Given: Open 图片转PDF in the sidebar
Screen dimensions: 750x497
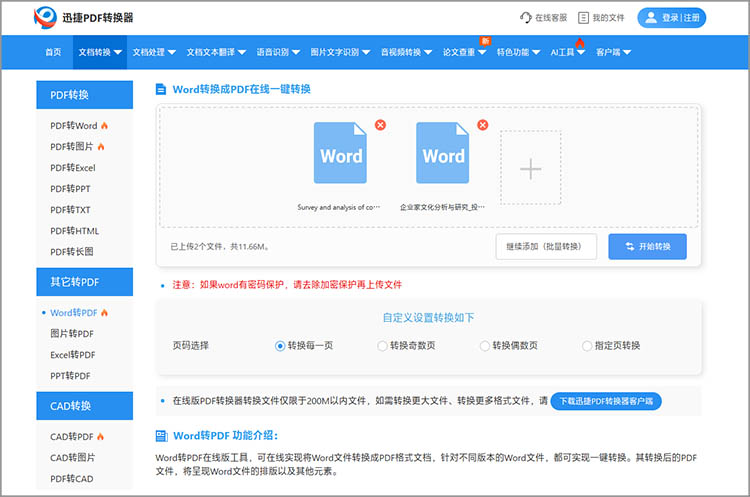Looking at the screenshot, I should [x=72, y=334].
